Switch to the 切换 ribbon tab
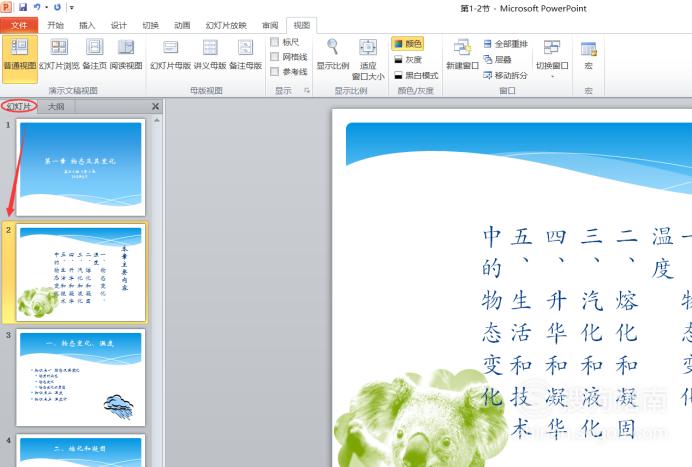This screenshot has width=692, height=467. point(150,26)
